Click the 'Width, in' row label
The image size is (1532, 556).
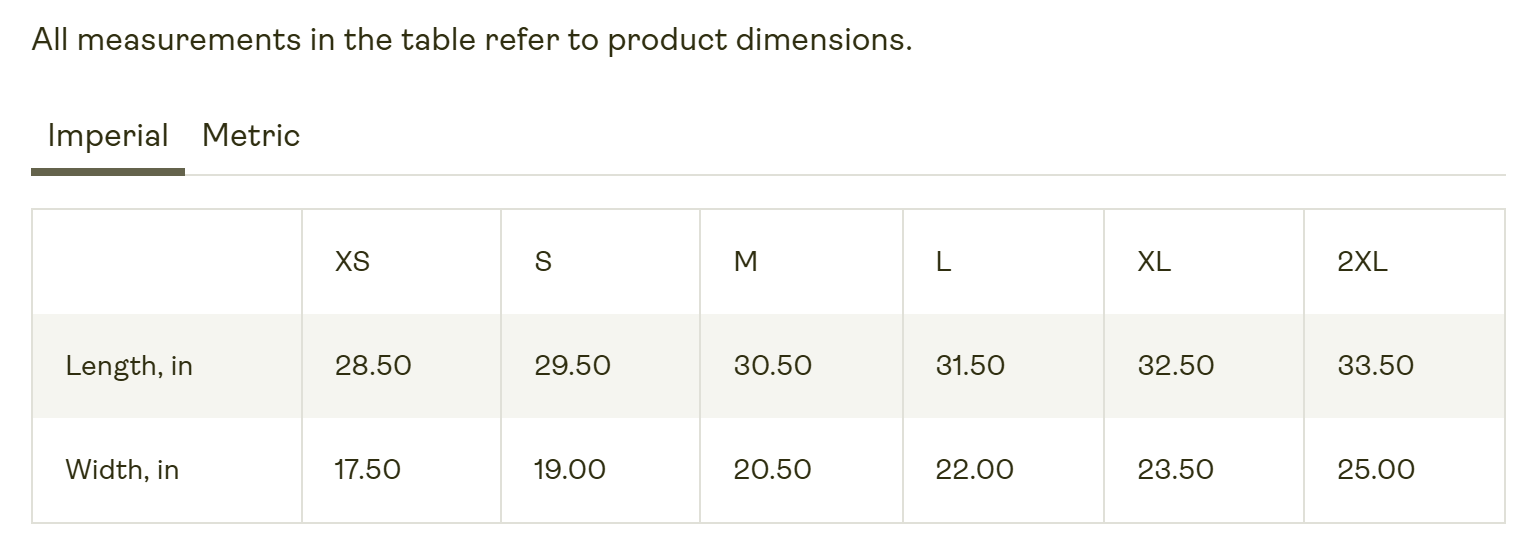122,469
